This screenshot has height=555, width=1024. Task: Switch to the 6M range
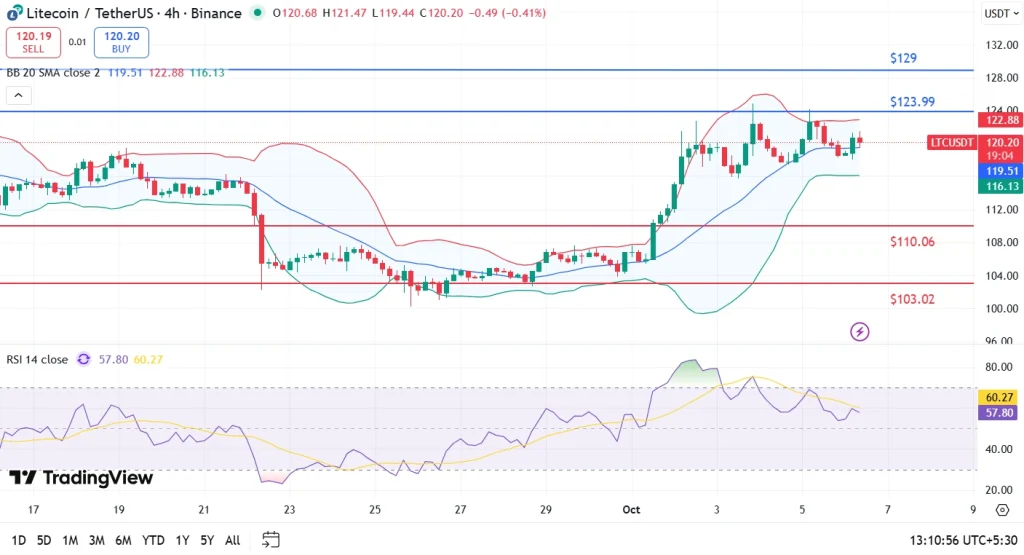[x=123, y=540]
